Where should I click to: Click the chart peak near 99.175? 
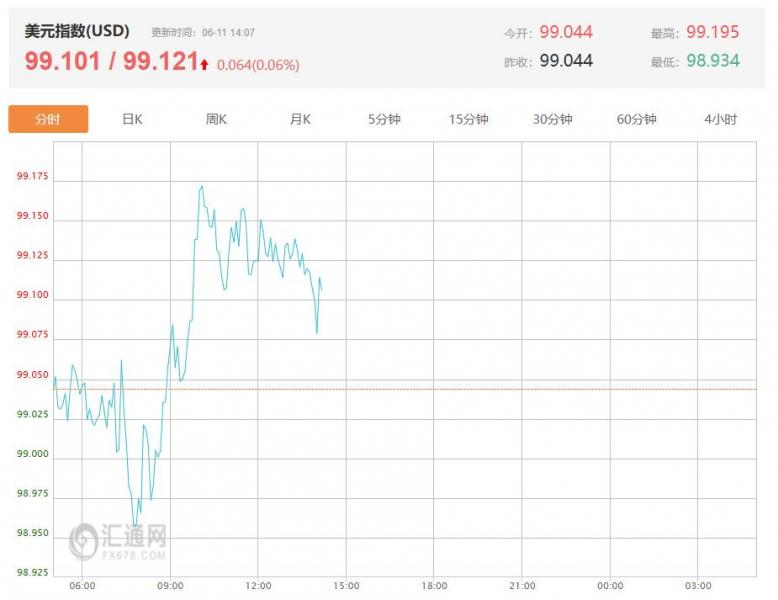[x=201, y=187]
